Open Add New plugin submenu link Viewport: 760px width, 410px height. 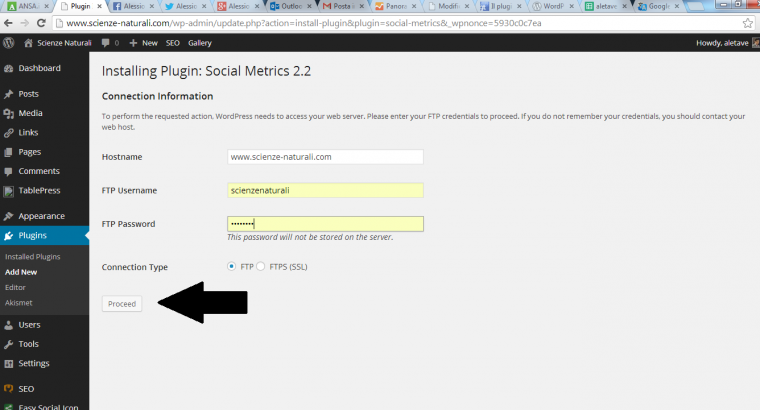21,272
